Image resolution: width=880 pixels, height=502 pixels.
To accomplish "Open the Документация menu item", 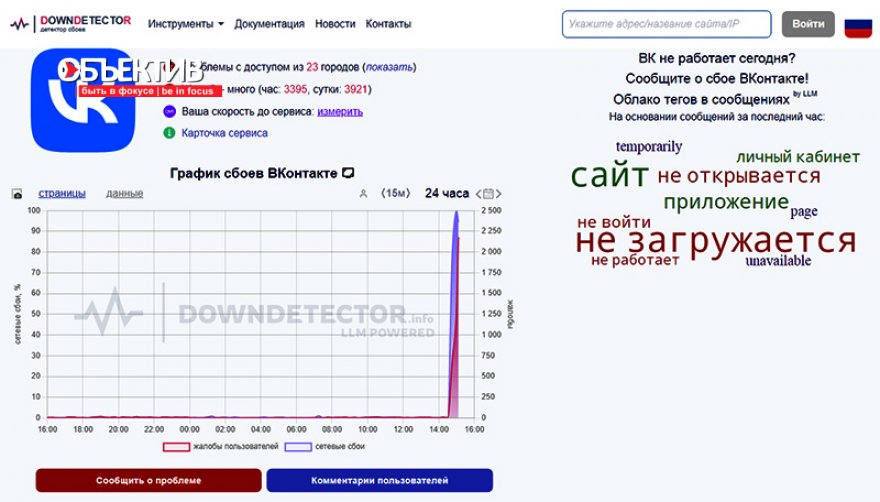I will point(269,24).
